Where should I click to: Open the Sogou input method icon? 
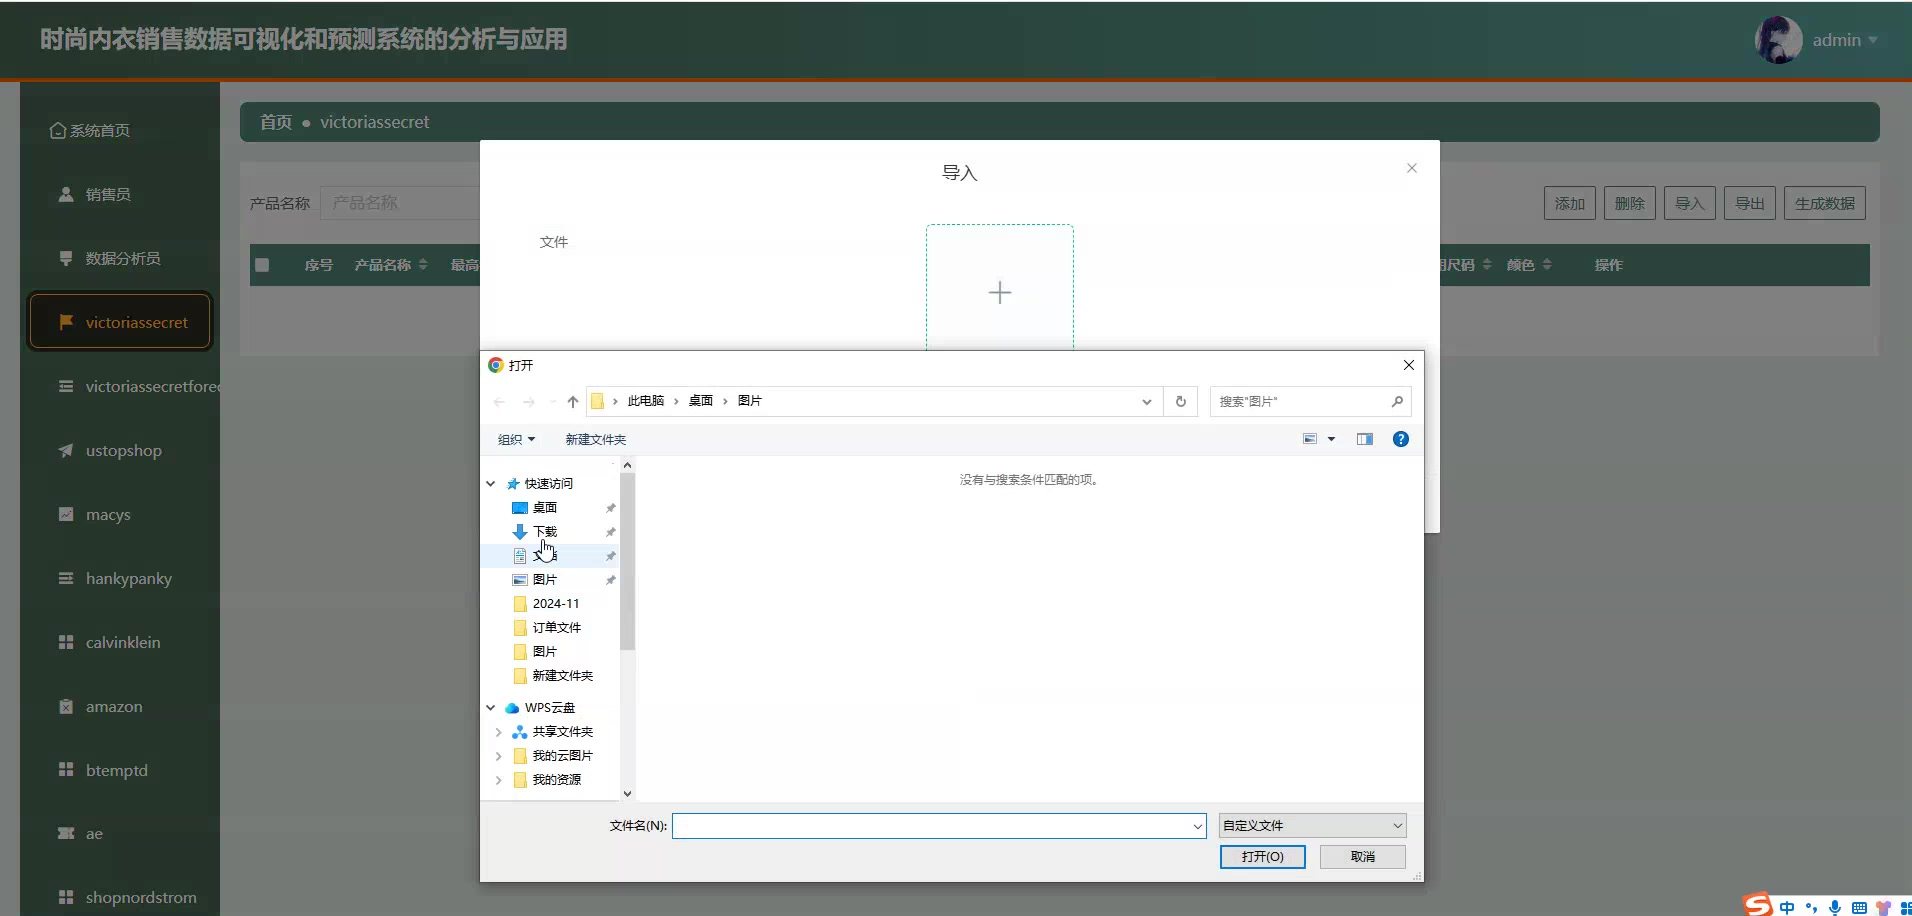pos(1758,905)
